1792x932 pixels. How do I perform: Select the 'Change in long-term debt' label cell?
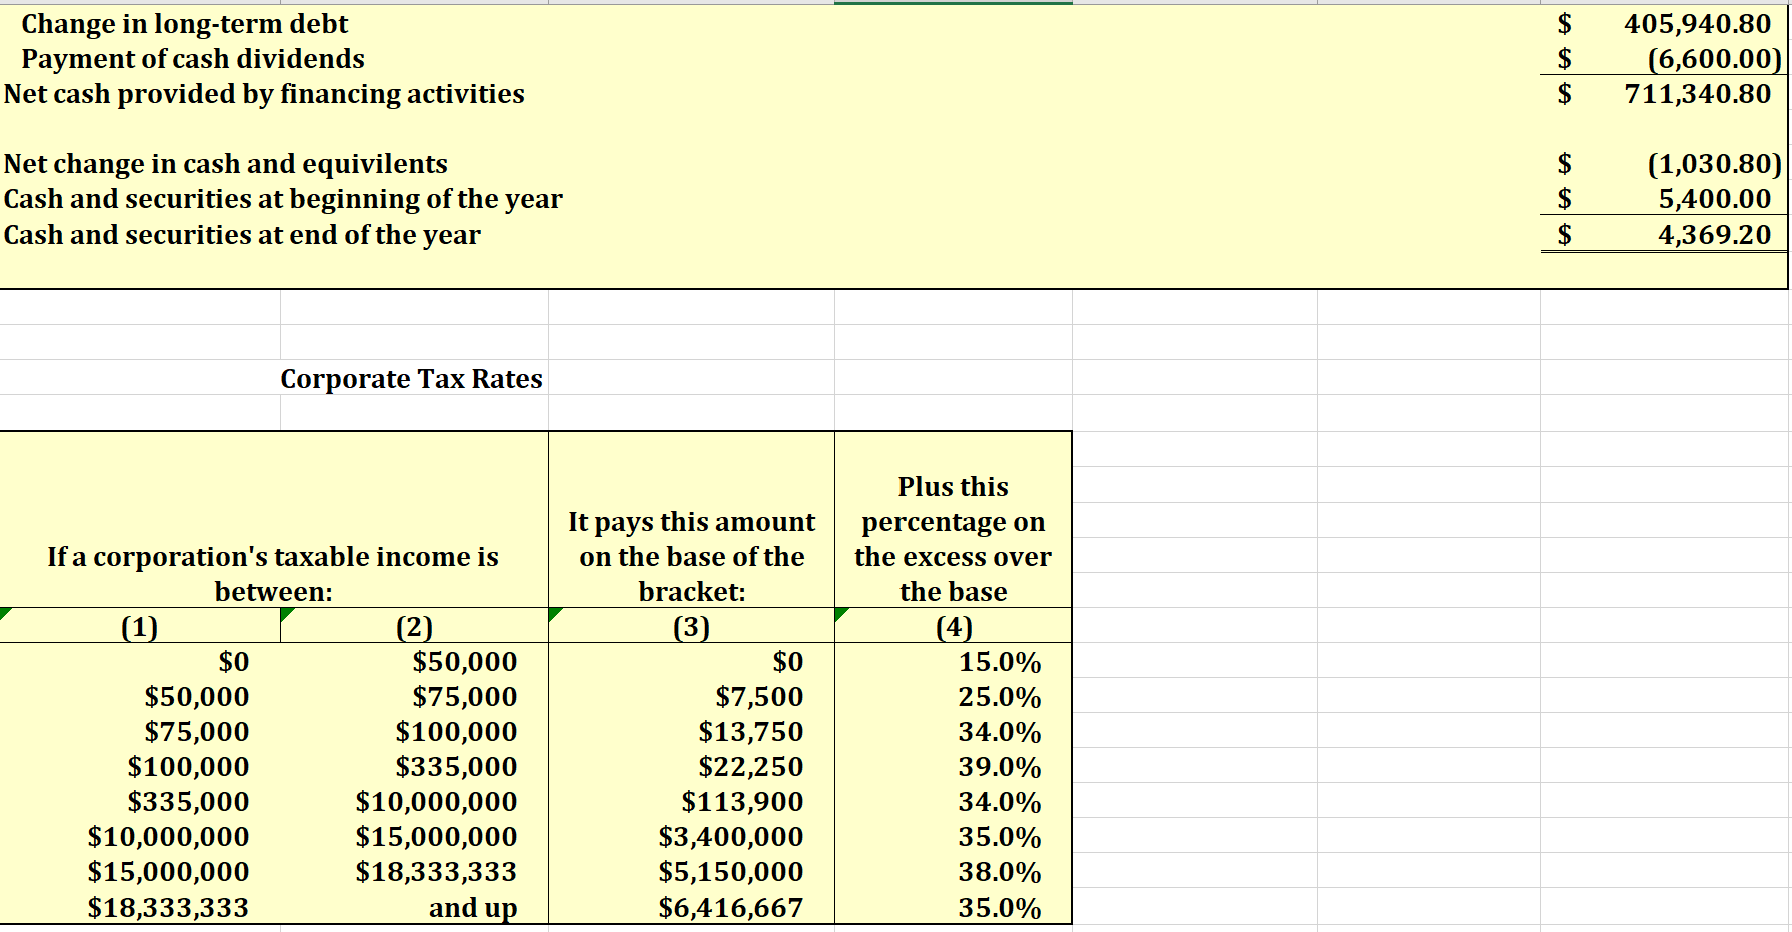pos(185,24)
